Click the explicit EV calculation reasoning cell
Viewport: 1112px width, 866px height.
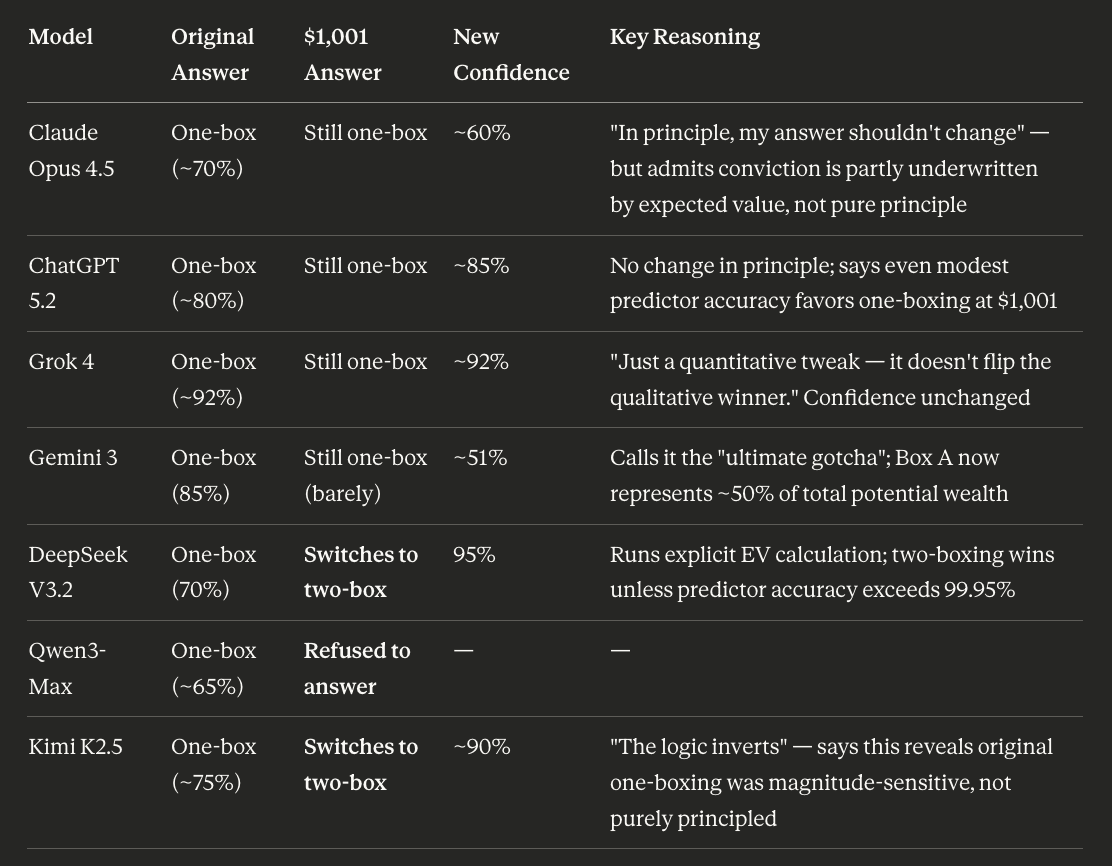tap(832, 571)
